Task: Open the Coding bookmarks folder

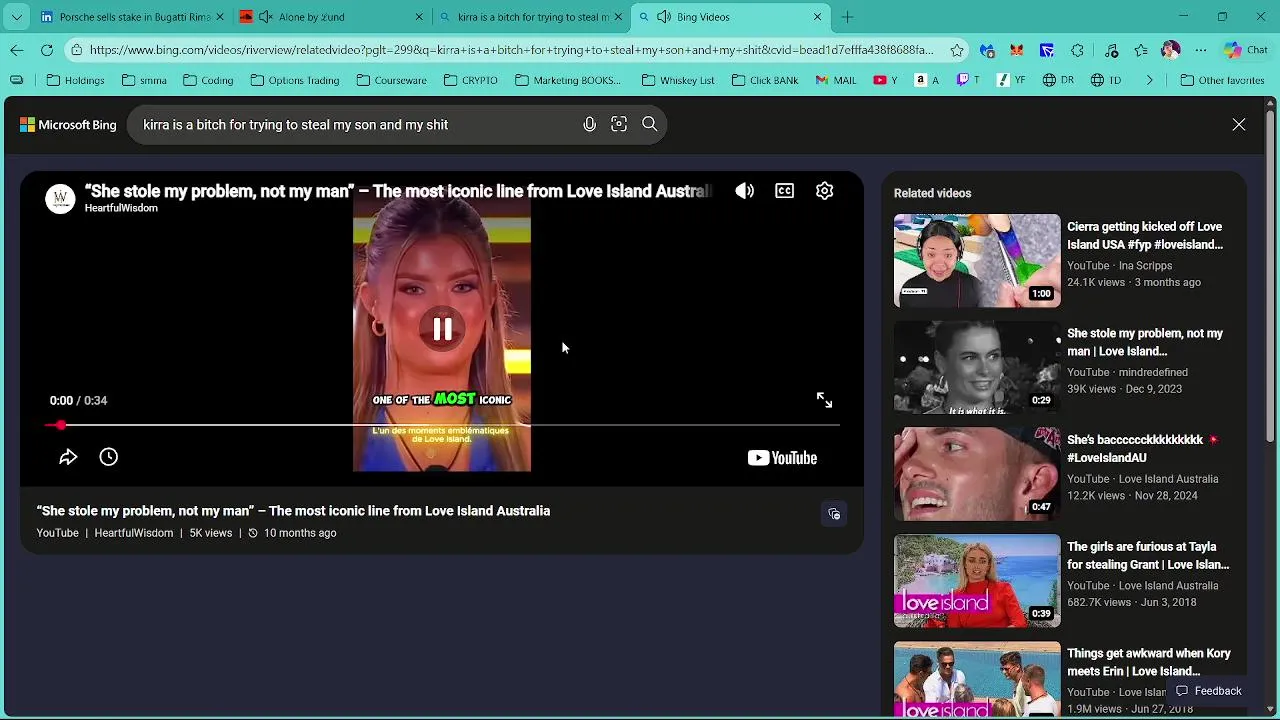Action: (x=207, y=80)
